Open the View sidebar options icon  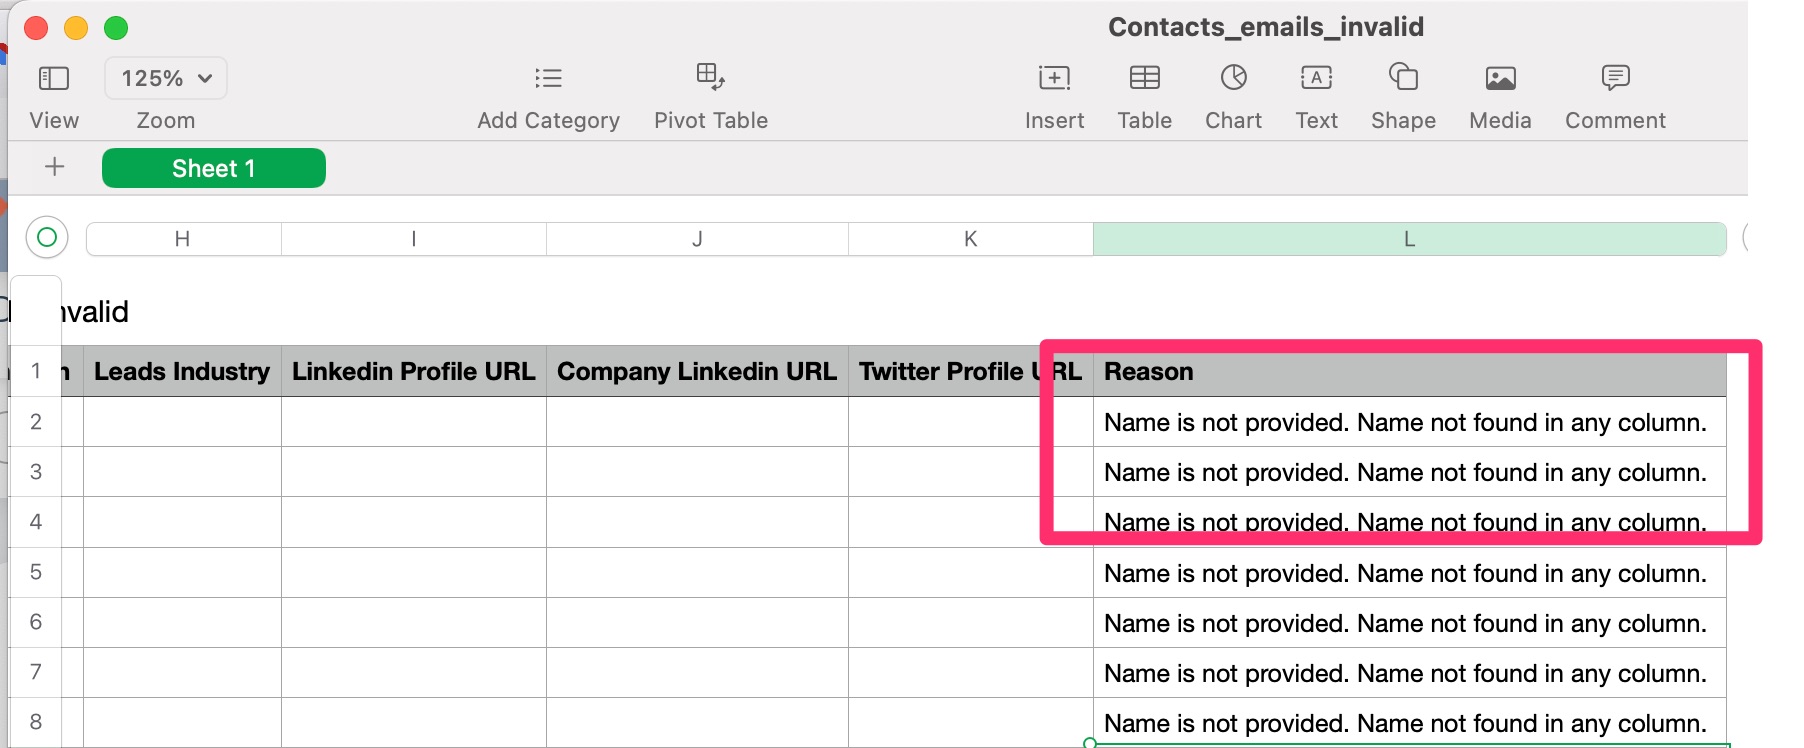tap(53, 78)
